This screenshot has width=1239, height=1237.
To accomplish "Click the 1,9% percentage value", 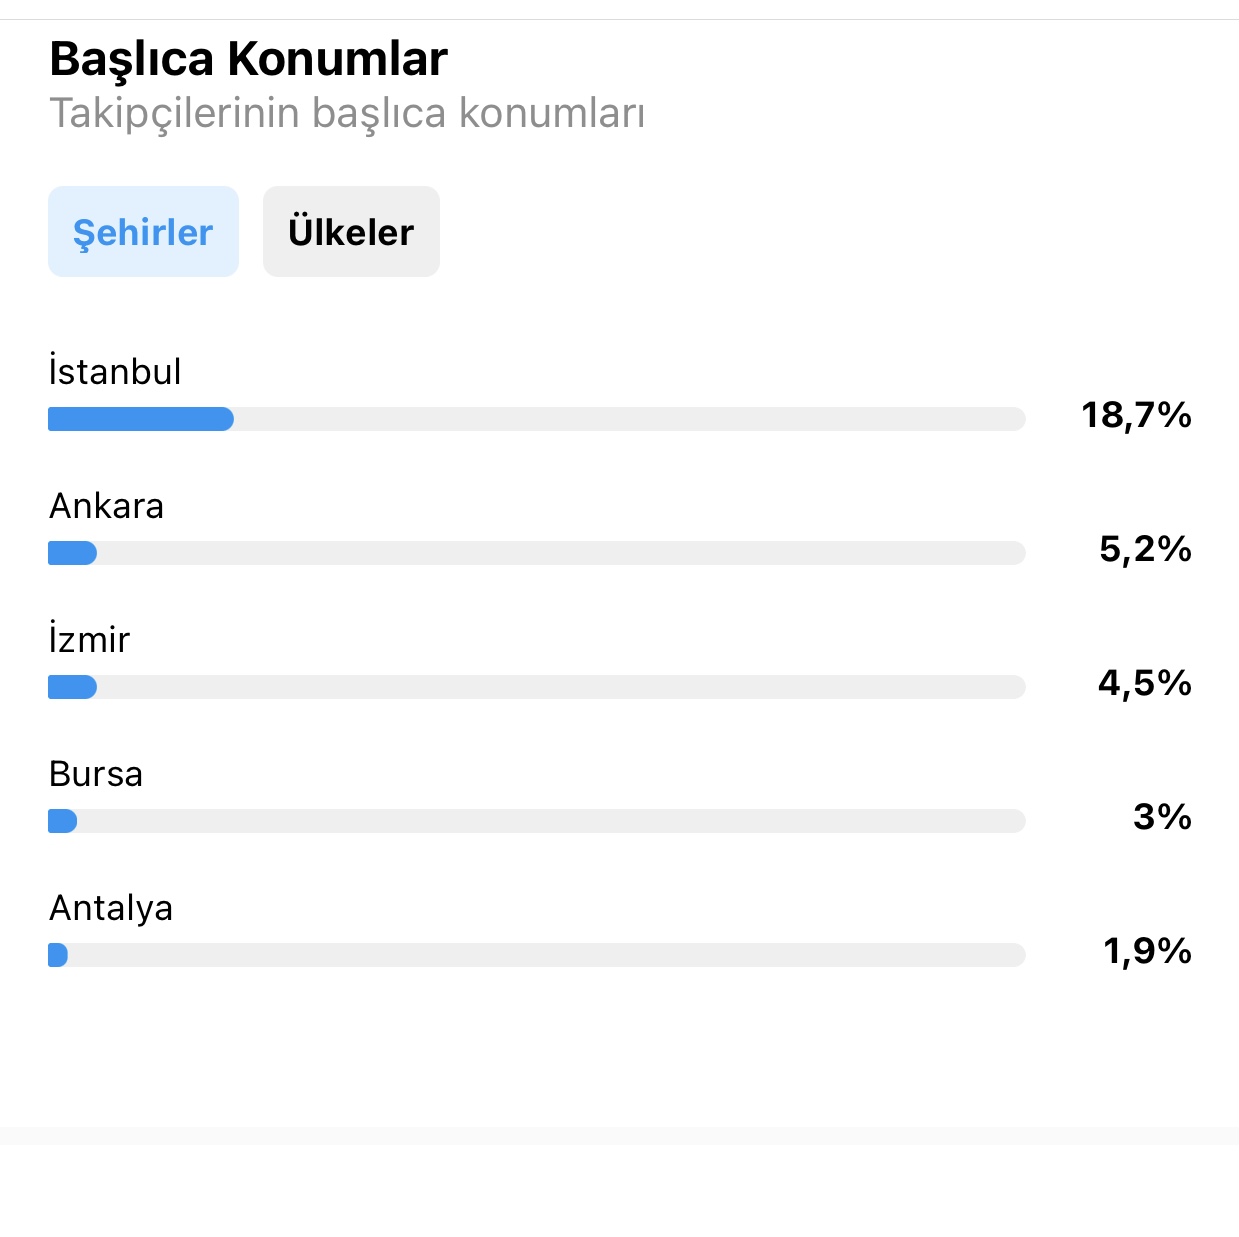I will pyautogui.click(x=1148, y=951).
